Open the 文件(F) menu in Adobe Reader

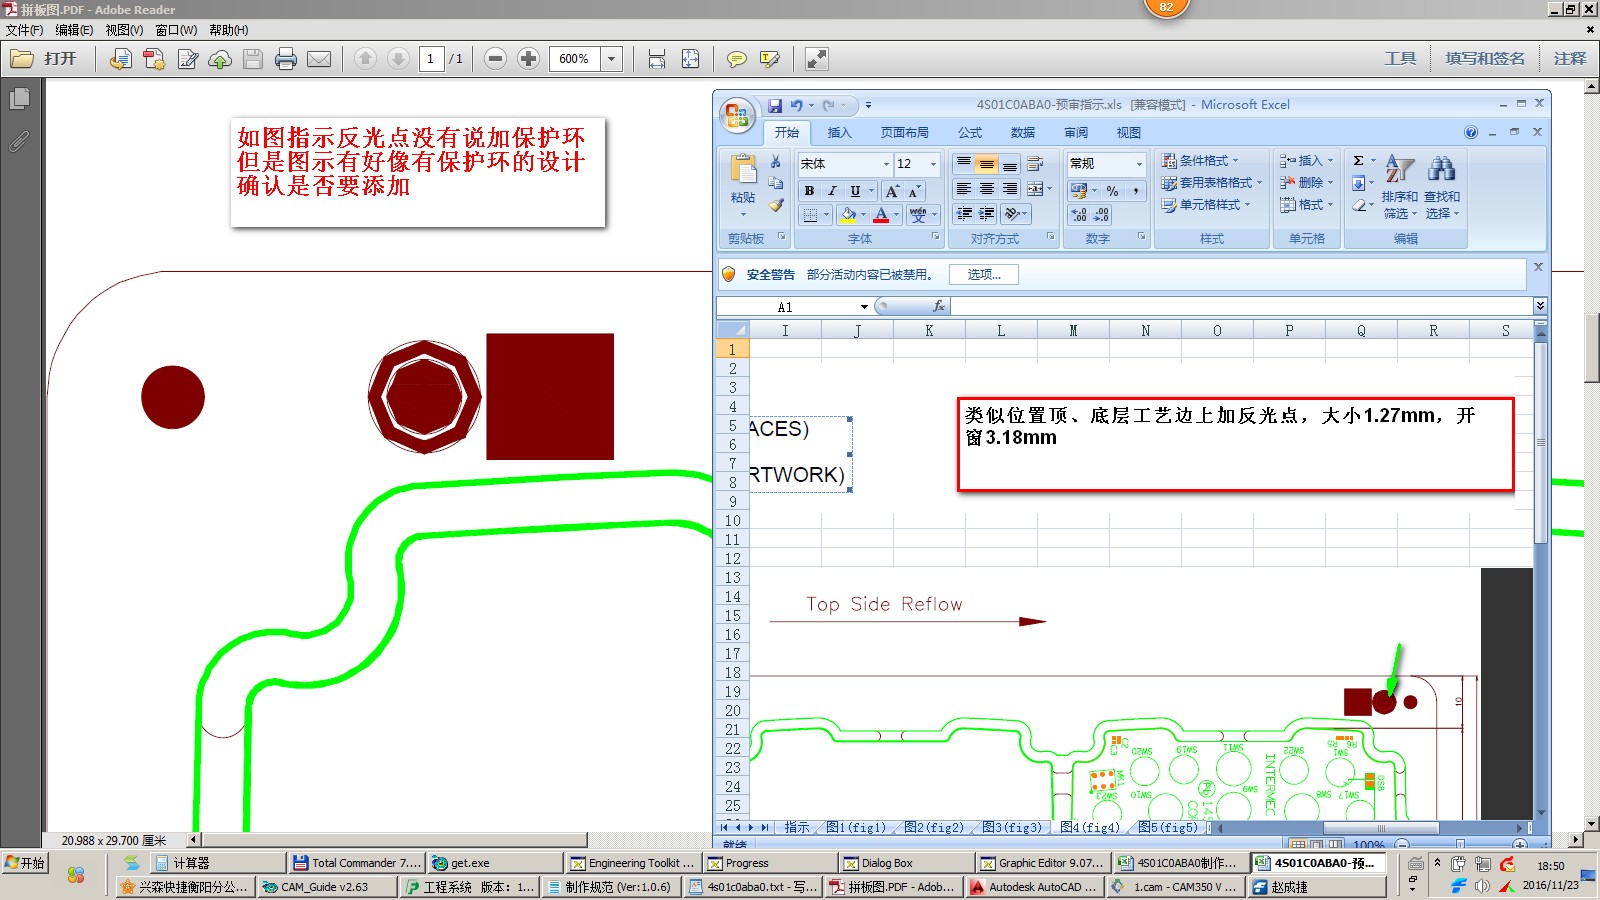pos(25,30)
